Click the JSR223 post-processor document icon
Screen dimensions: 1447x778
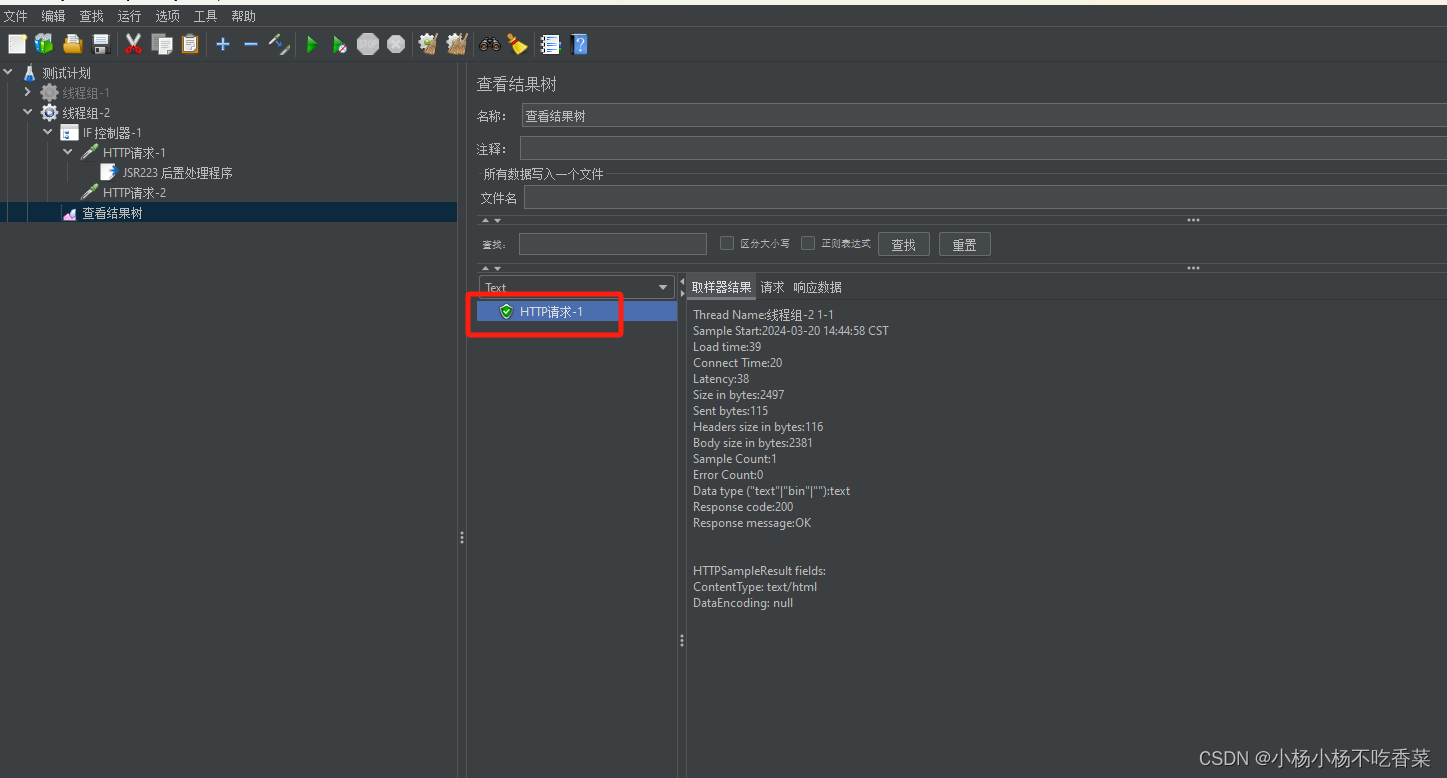click(x=108, y=172)
